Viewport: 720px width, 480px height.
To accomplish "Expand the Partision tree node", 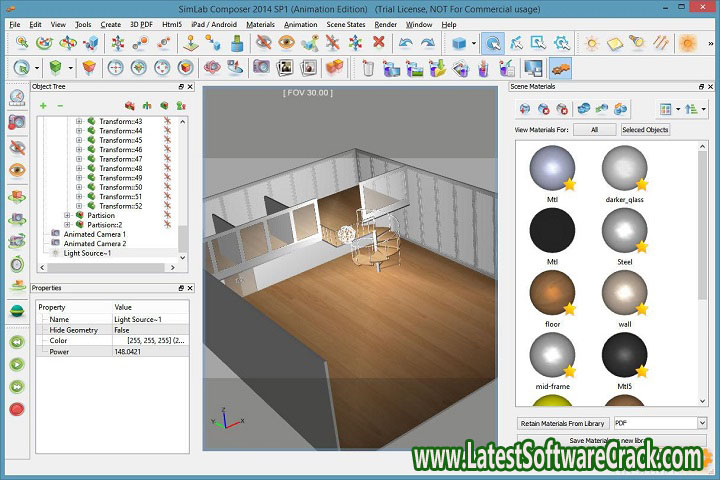I will (x=67, y=215).
